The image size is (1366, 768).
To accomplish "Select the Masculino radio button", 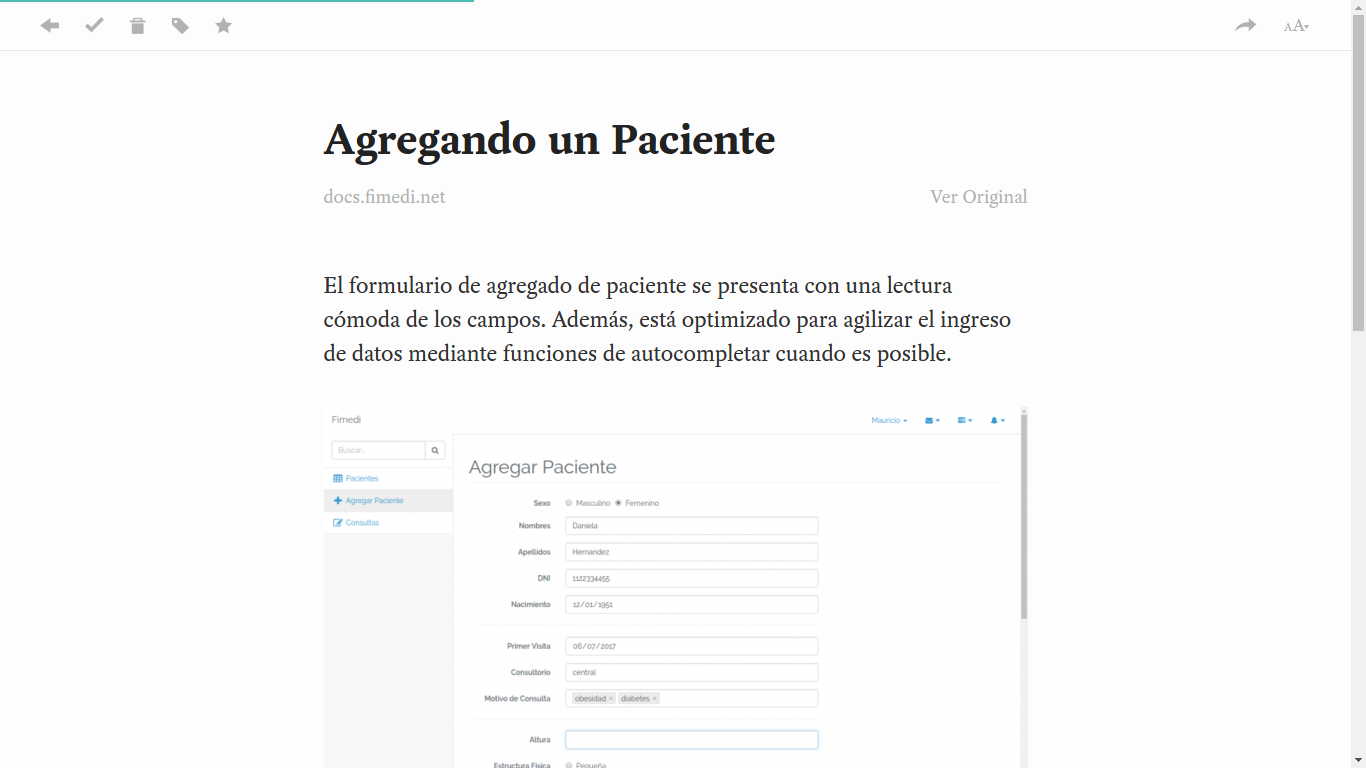I will tap(569, 503).
